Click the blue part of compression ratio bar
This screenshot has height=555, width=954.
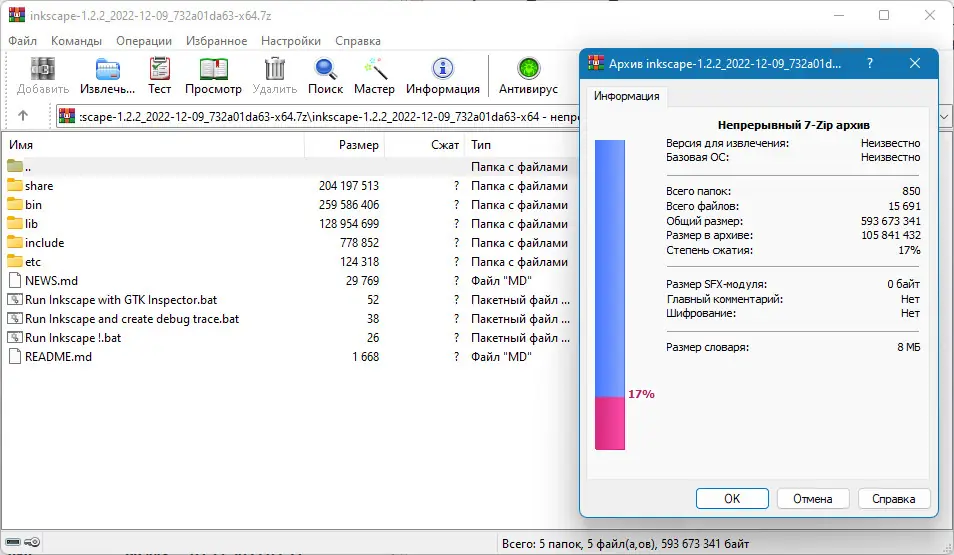[x=610, y=268]
